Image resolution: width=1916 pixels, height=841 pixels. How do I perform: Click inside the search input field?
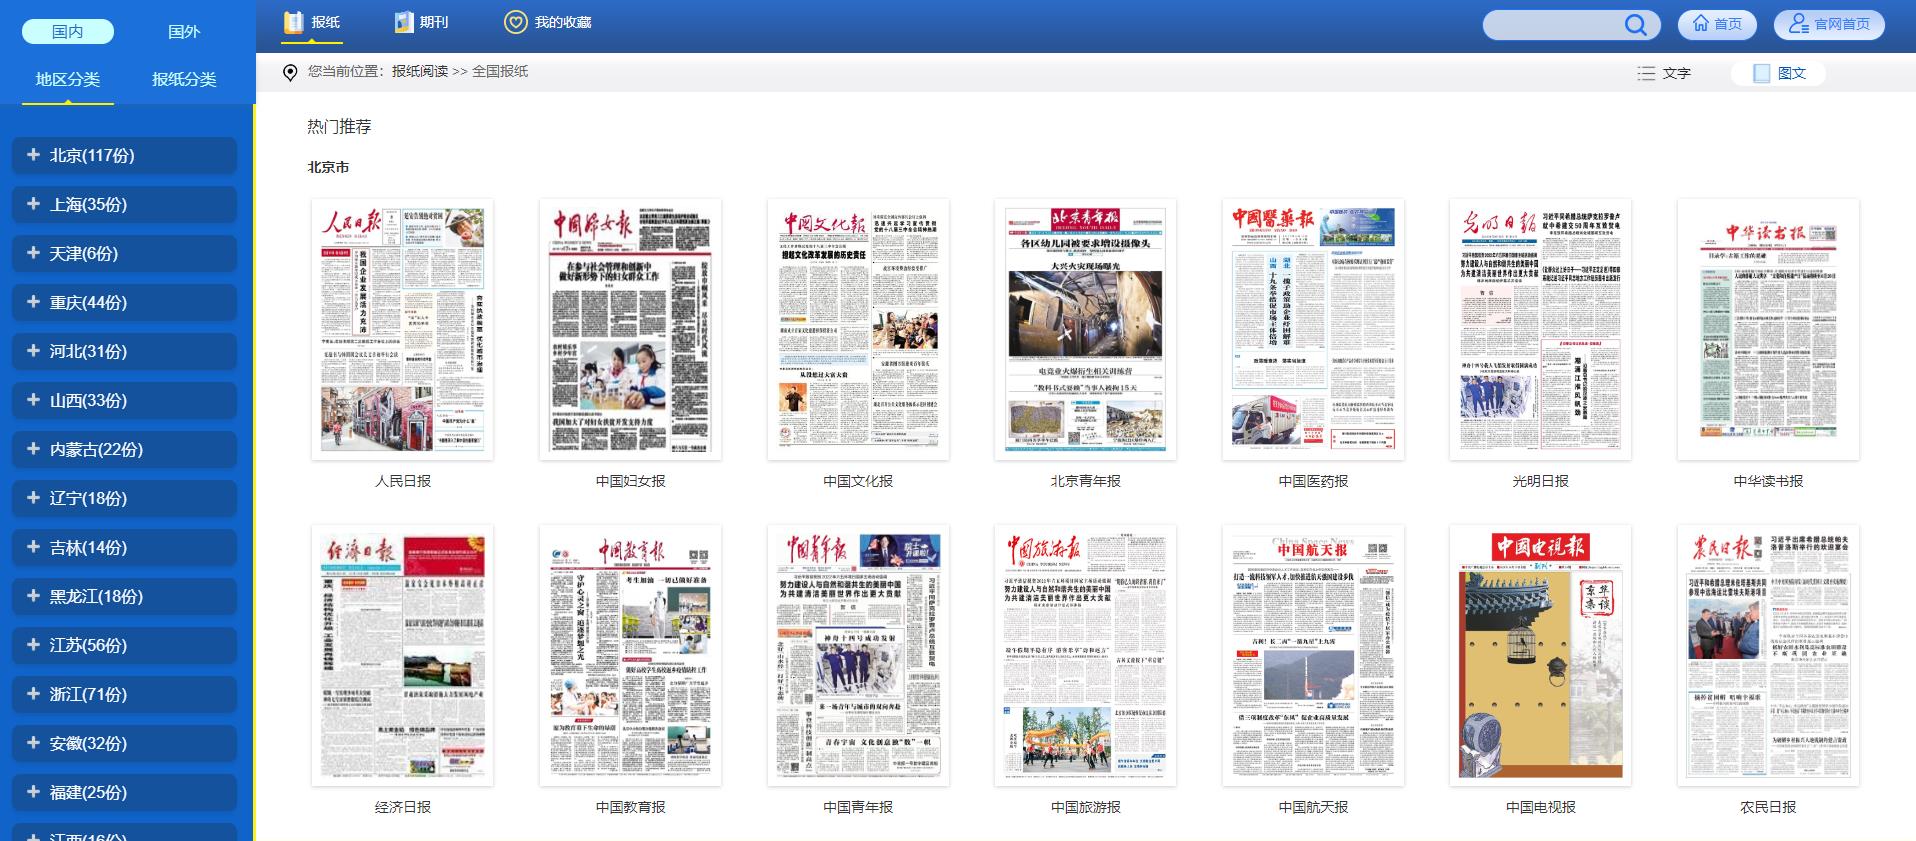(x=1552, y=25)
